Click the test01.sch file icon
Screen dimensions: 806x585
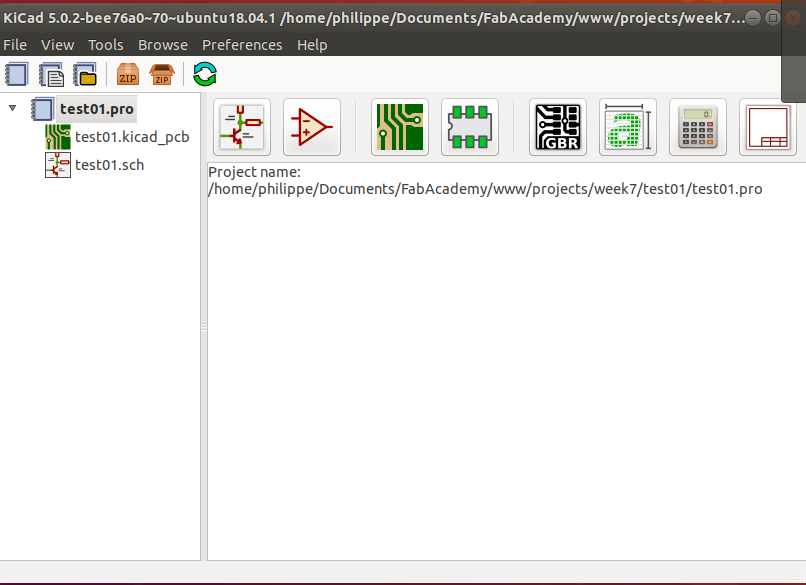point(58,165)
